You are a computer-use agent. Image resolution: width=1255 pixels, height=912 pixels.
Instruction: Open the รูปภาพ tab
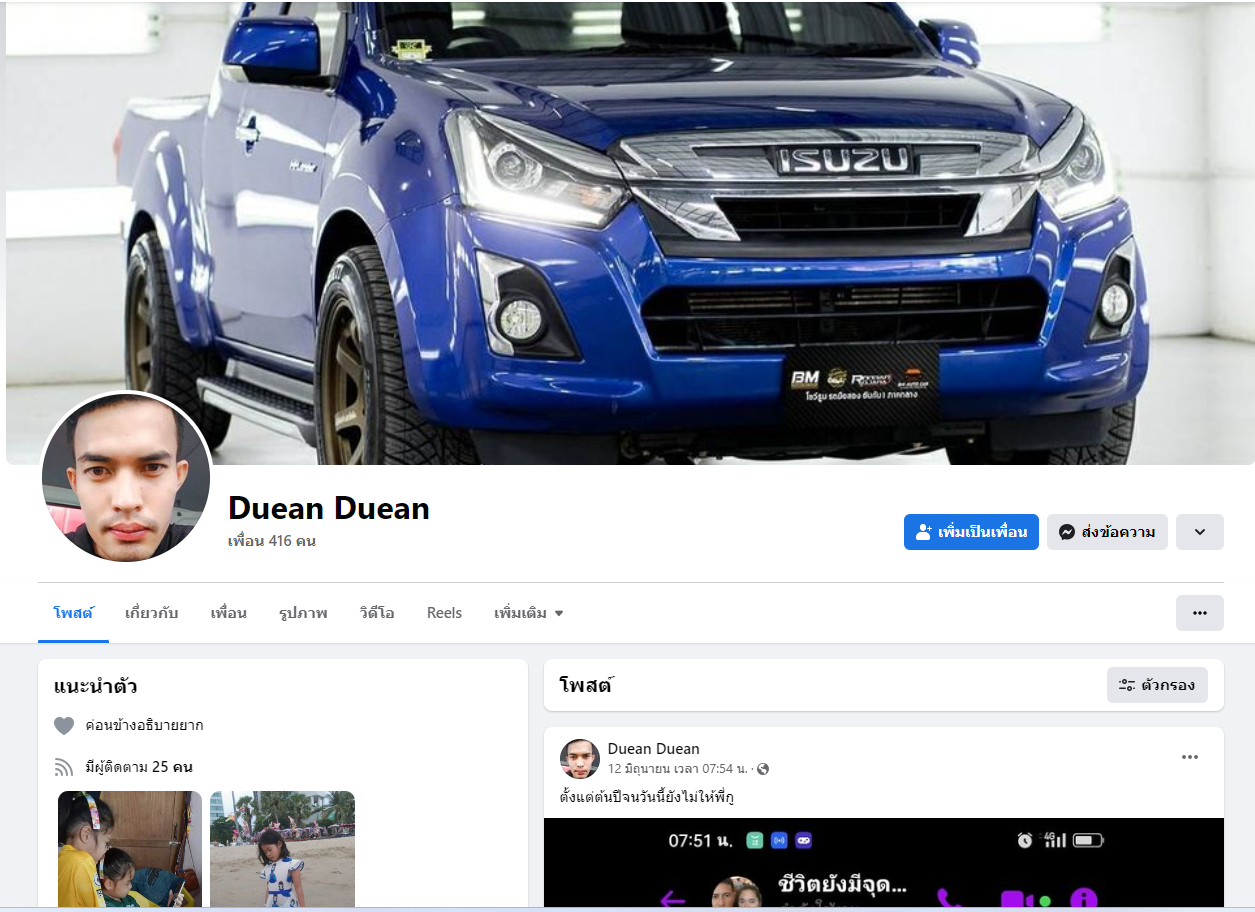303,613
